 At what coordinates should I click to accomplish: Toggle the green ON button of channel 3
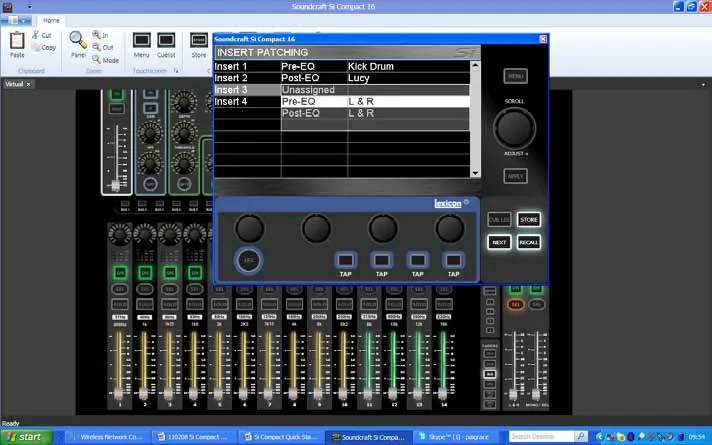click(170, 272)
